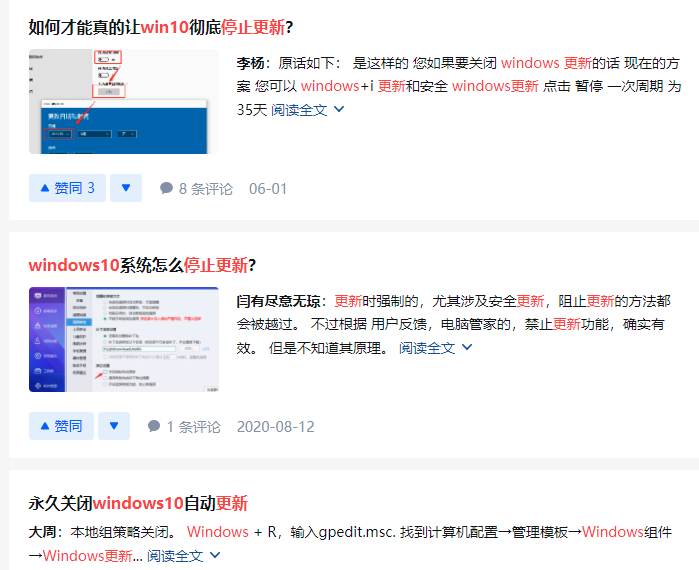Click comment bubble icon beside 8 条评论
The height and width of the screenshot is (570, 699).
point(166,188)
